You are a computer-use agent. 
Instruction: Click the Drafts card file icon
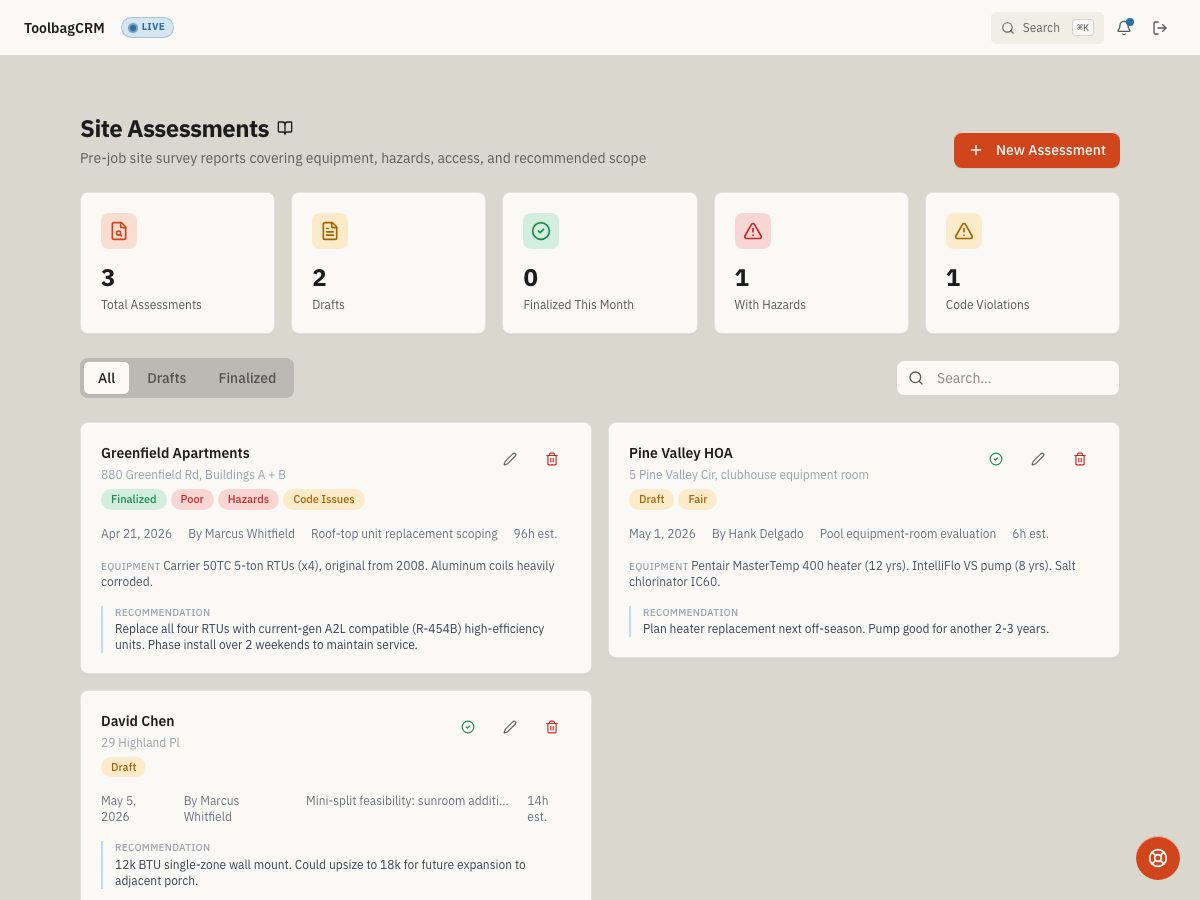(x=330, y=231)
